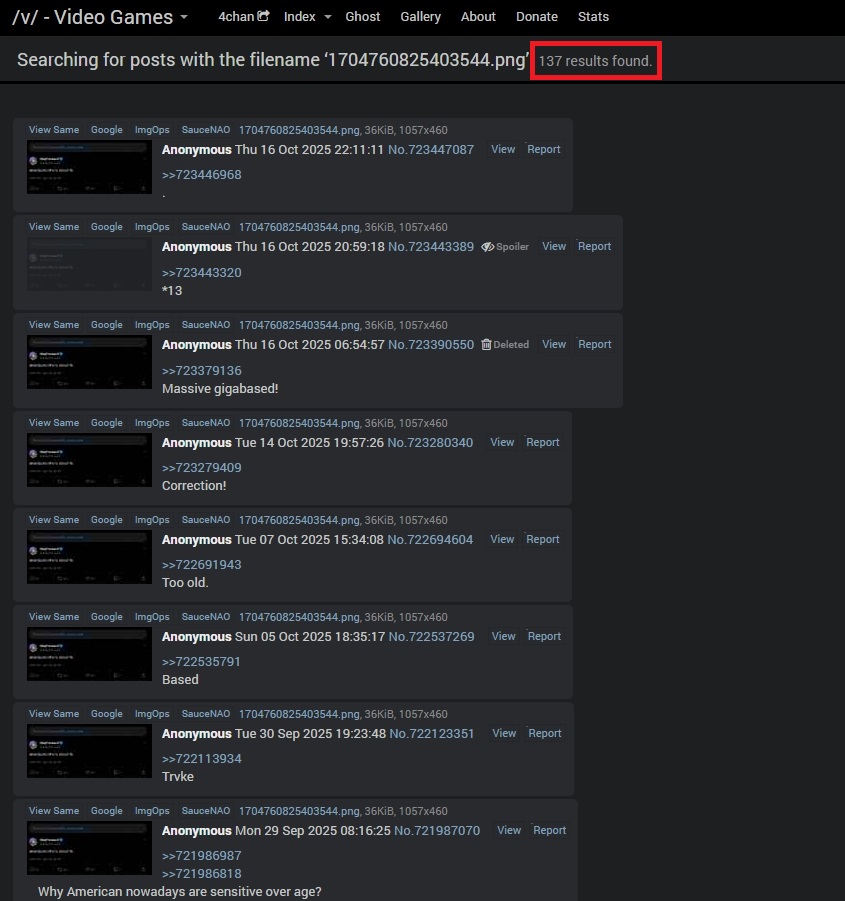845x901 pixels.
Task: Click the Spoiler eye icon on post 723443389
Action: pyautogui.click(x=487, y=247)
